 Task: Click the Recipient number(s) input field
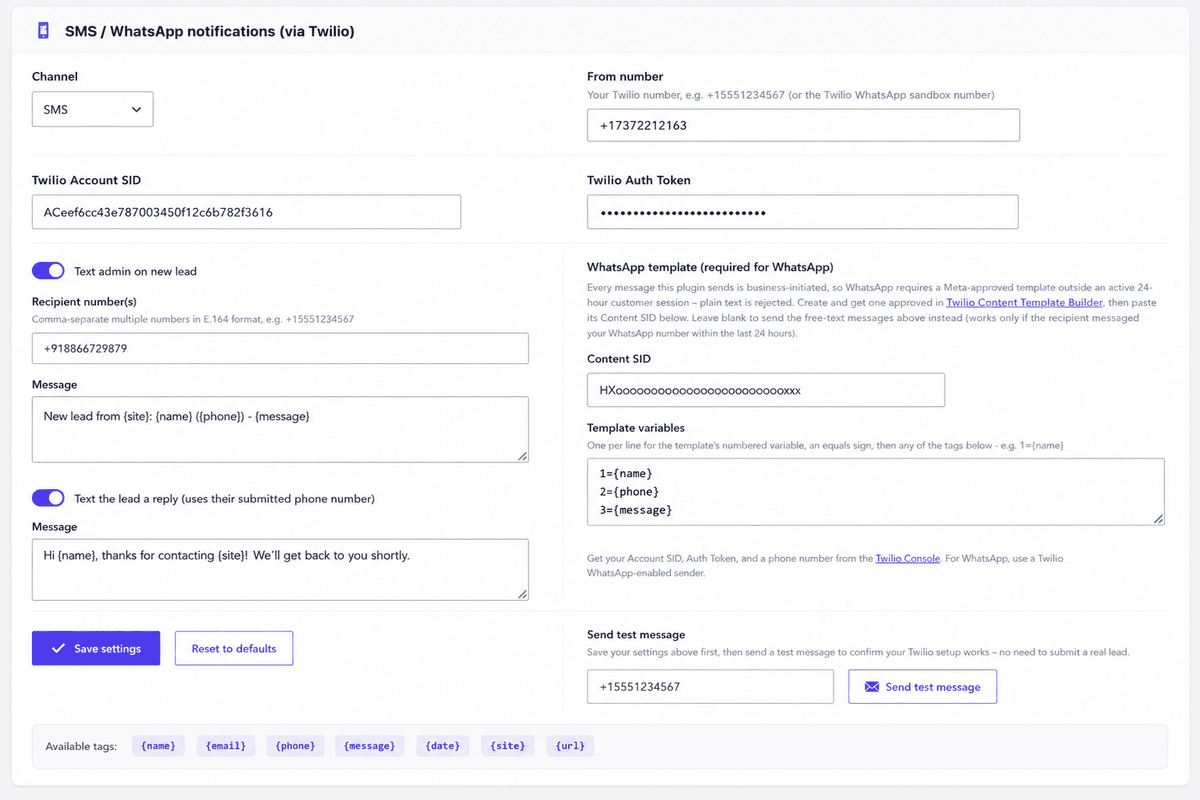tap(280, 348)
